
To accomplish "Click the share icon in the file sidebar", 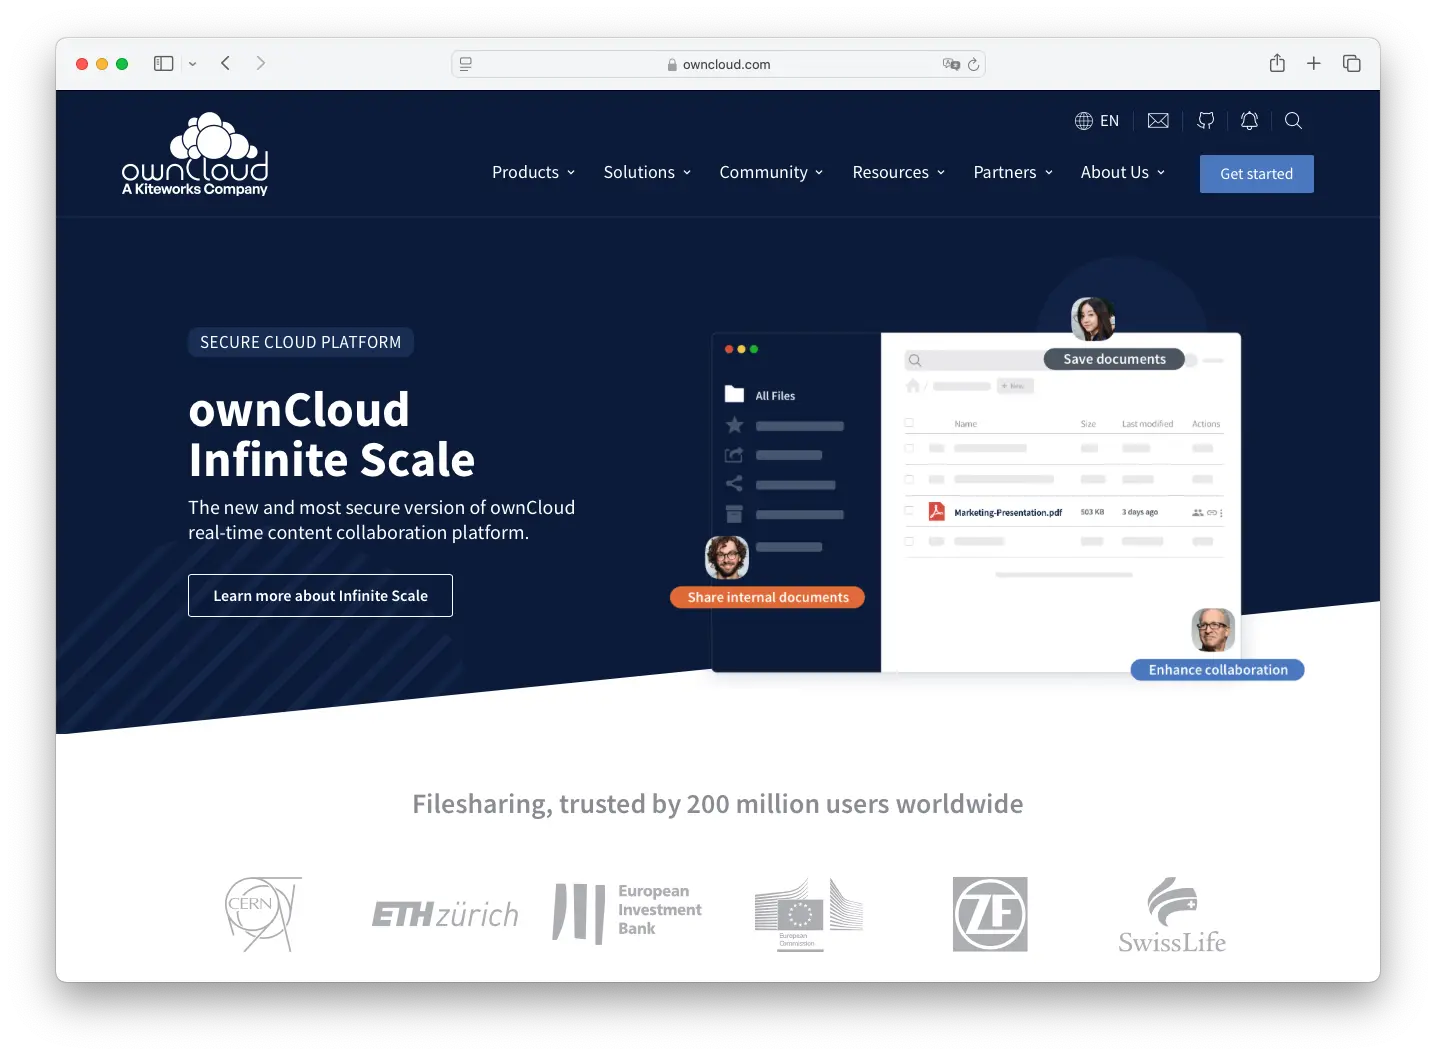I will coord(734,485).
